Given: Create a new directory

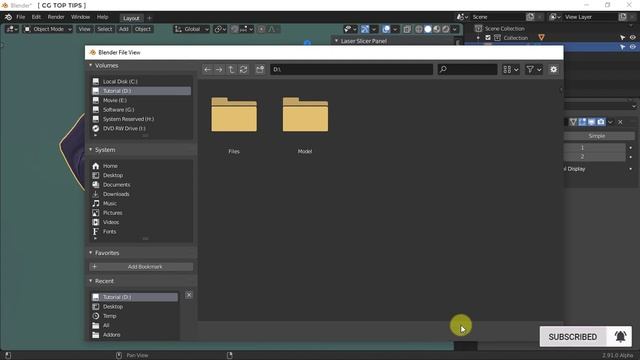Looking at the screenshot, I should pyautogui.click(x=260, y=70).
